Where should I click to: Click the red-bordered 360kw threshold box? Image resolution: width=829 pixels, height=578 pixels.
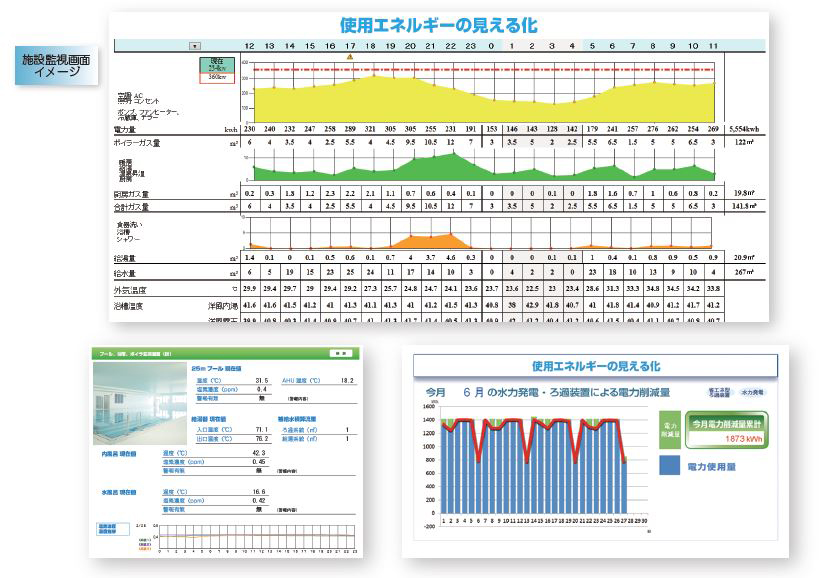pos(217,78)
